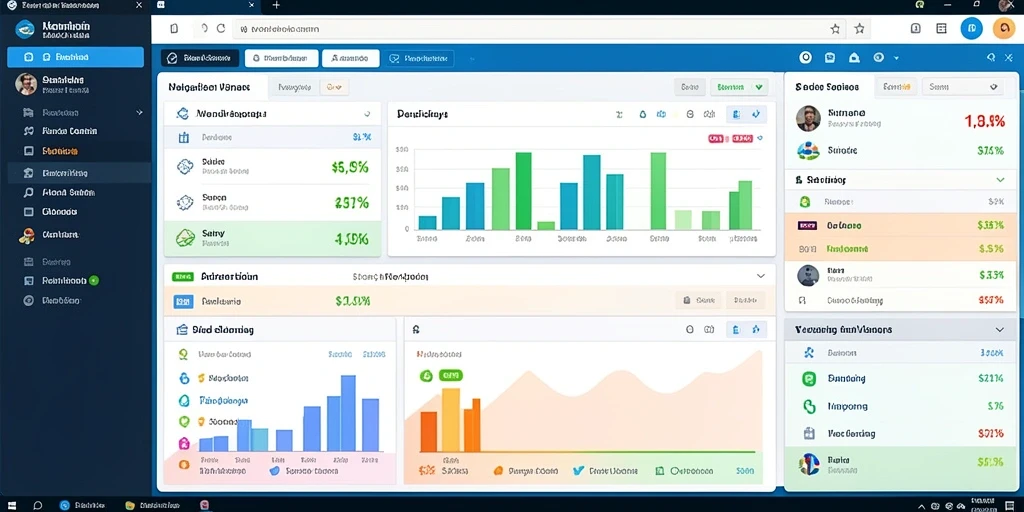The image size is (1024, 512).
Task: Collapse the lower right panel using its header chevron
Action: tap(999, 330)
